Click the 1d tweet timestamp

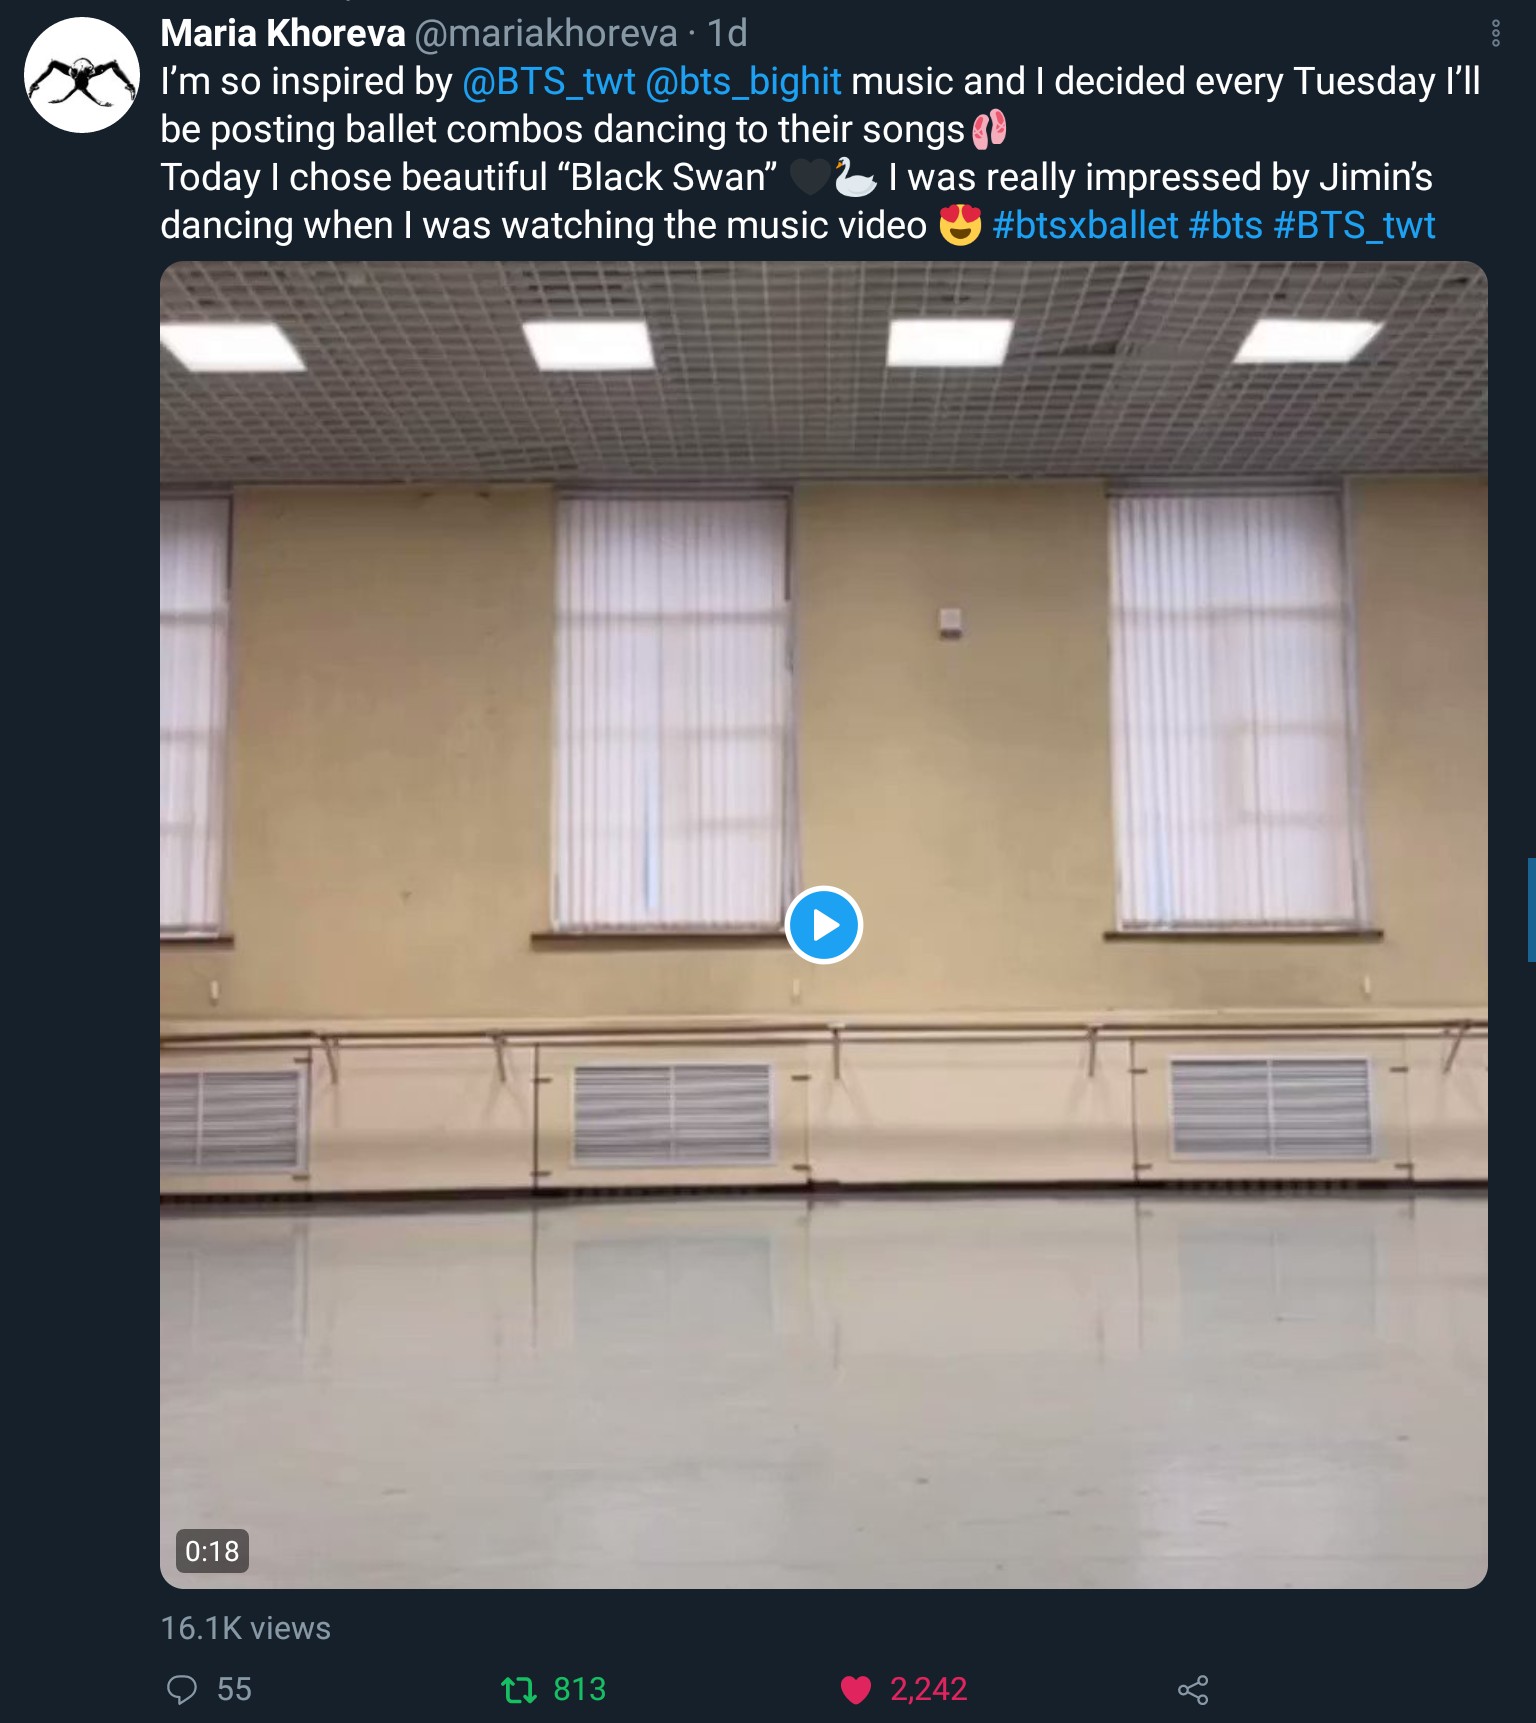(x=727, y=34)
